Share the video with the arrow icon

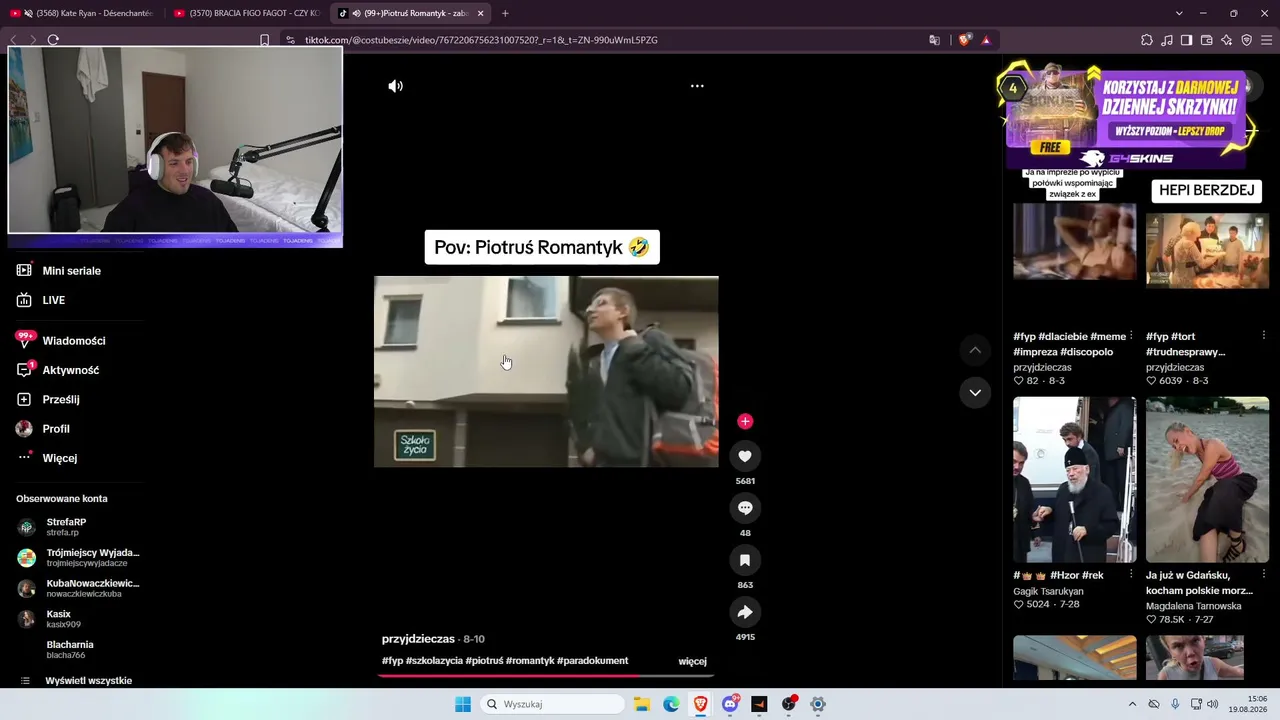click(745, 612)
